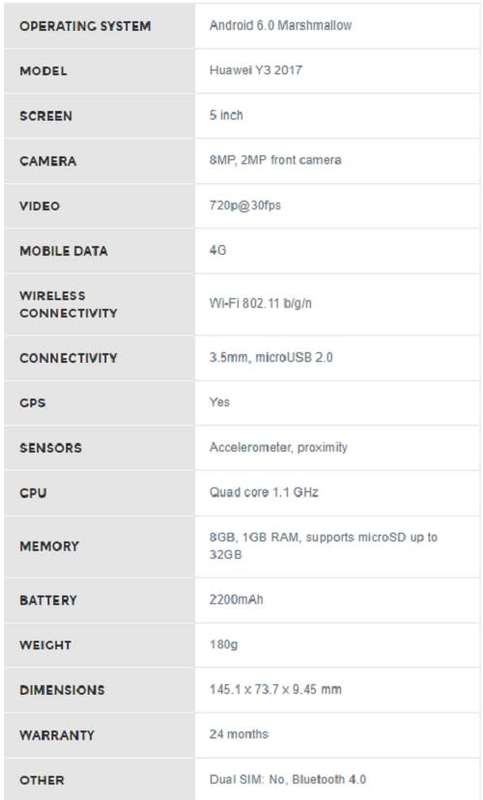Click the WIRELESS CONNECTIVITY label

click(x=68, y=304)
